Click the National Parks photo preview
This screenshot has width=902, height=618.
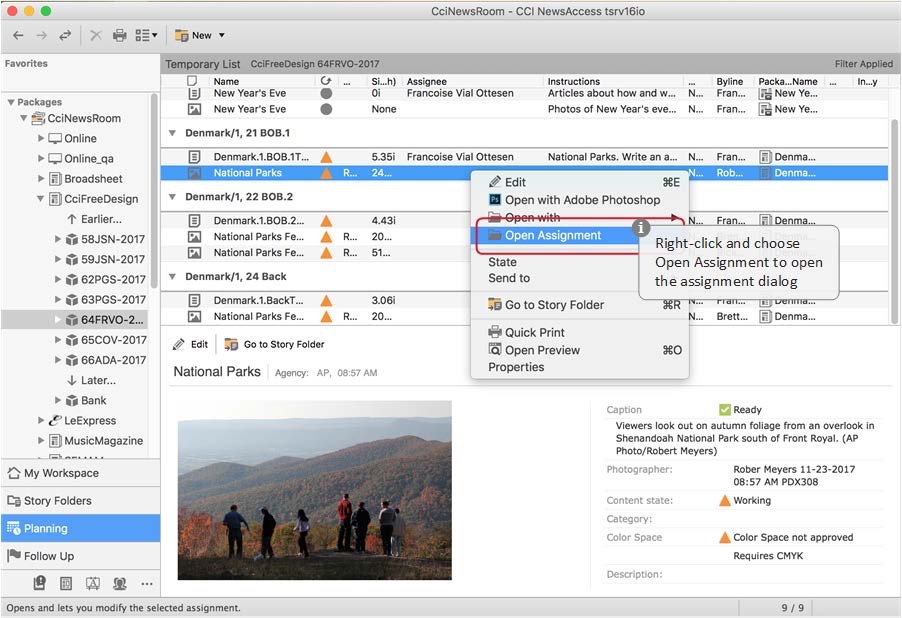point(314,490)
